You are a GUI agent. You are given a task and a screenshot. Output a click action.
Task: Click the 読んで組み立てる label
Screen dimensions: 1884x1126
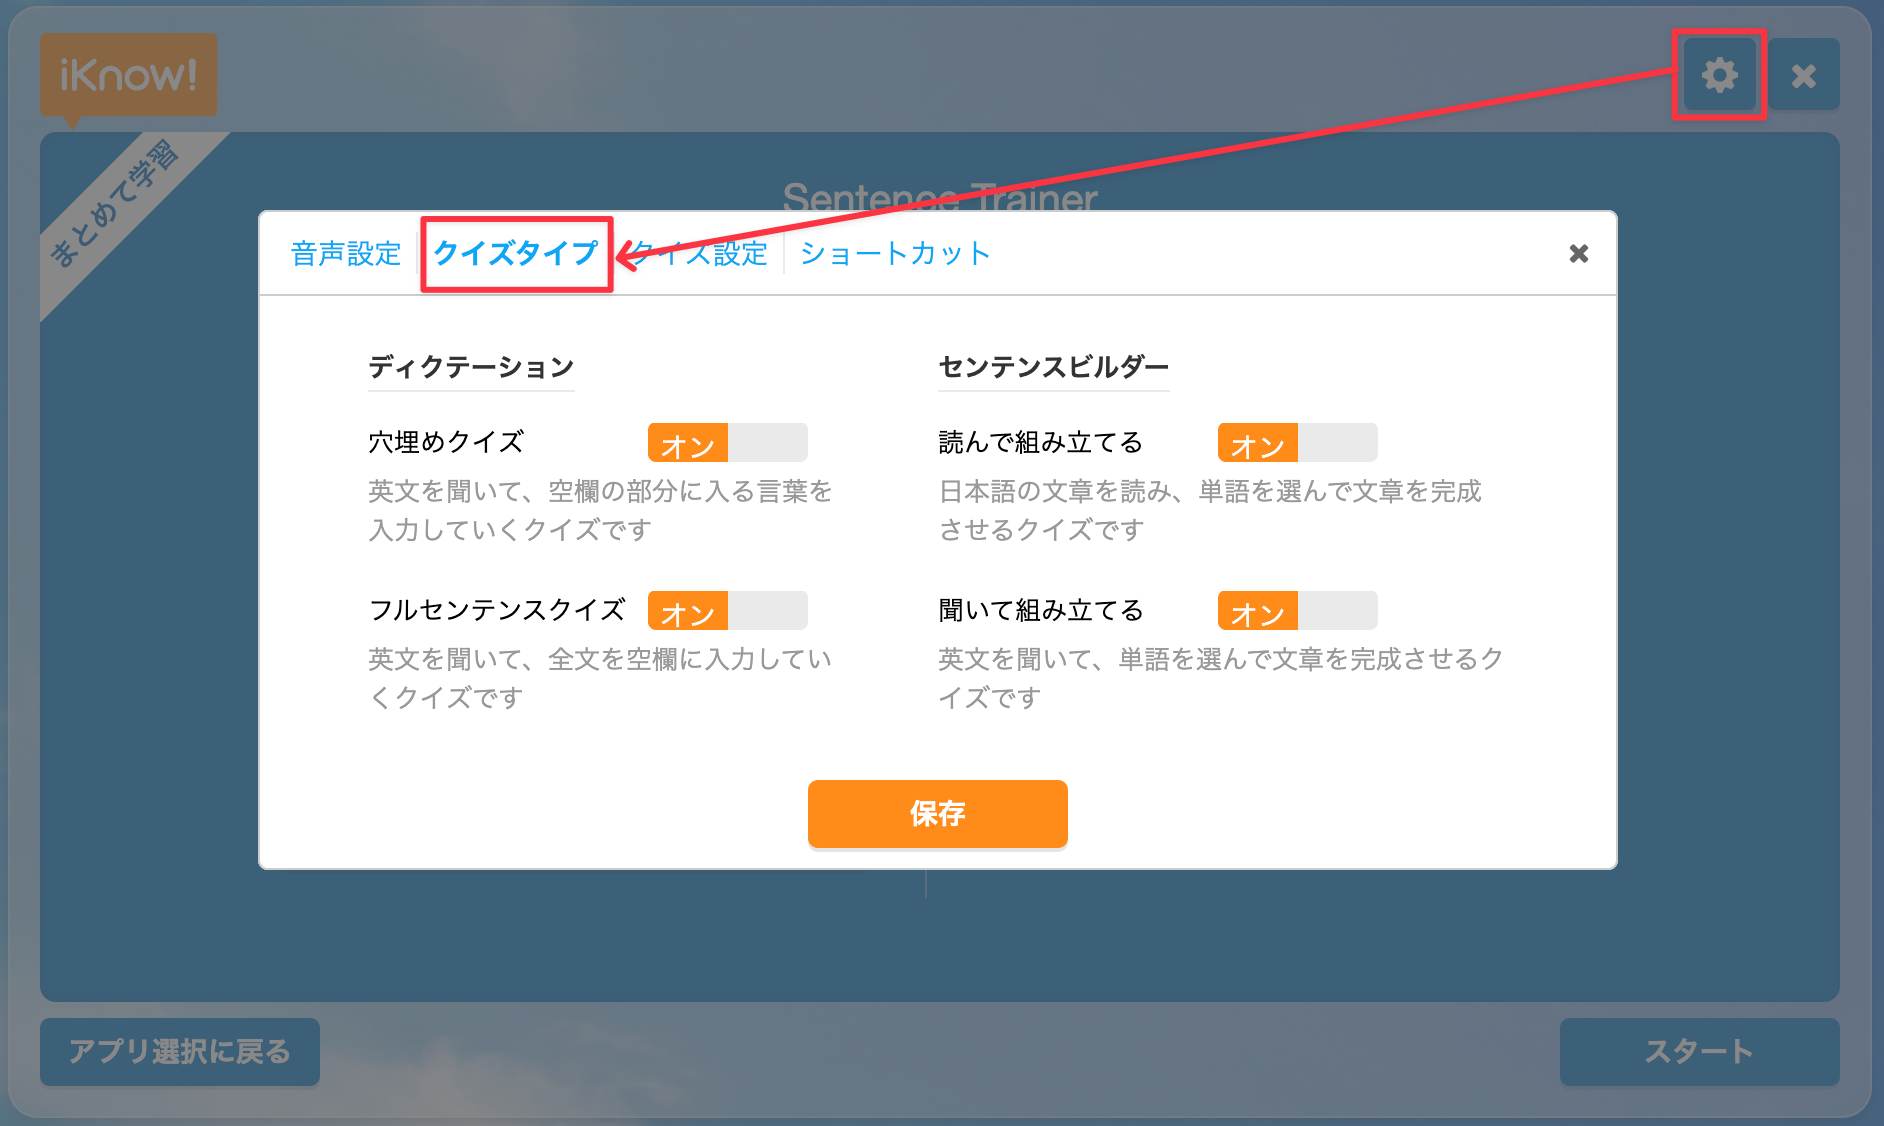(x=1041, y=442)
